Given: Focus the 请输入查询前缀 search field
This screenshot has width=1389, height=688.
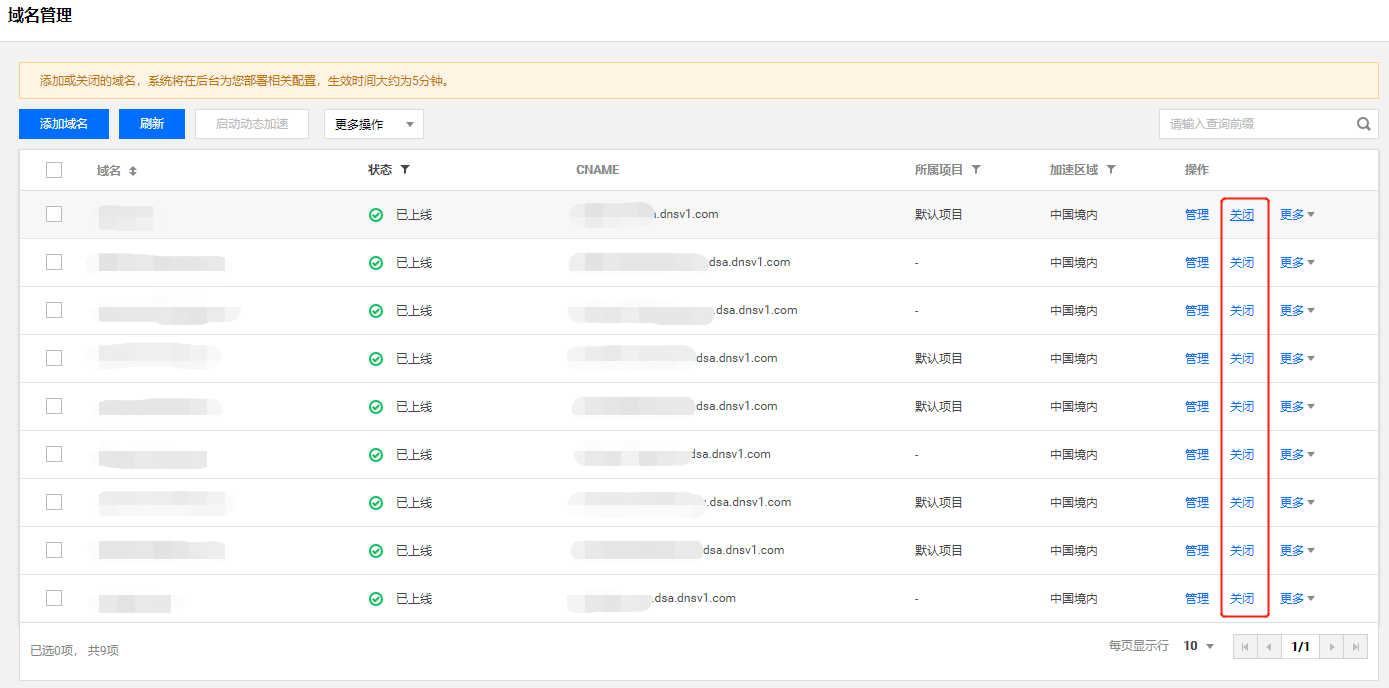Looking at the screenshot, I should pyautogui.click(x=1255, y=124).
